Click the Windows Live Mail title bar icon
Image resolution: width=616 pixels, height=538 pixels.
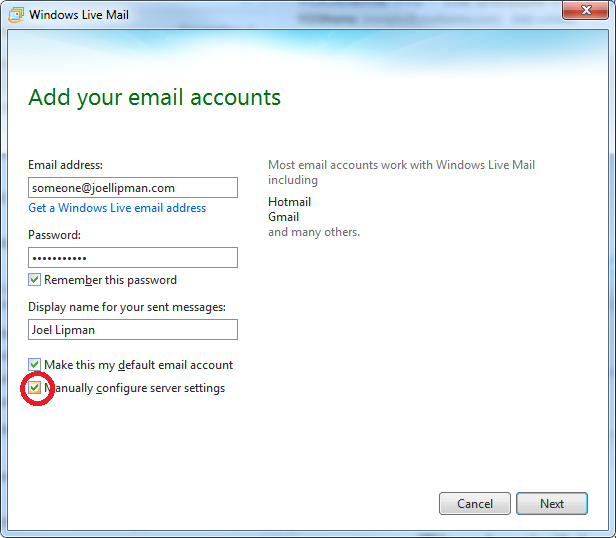point(15,16)
